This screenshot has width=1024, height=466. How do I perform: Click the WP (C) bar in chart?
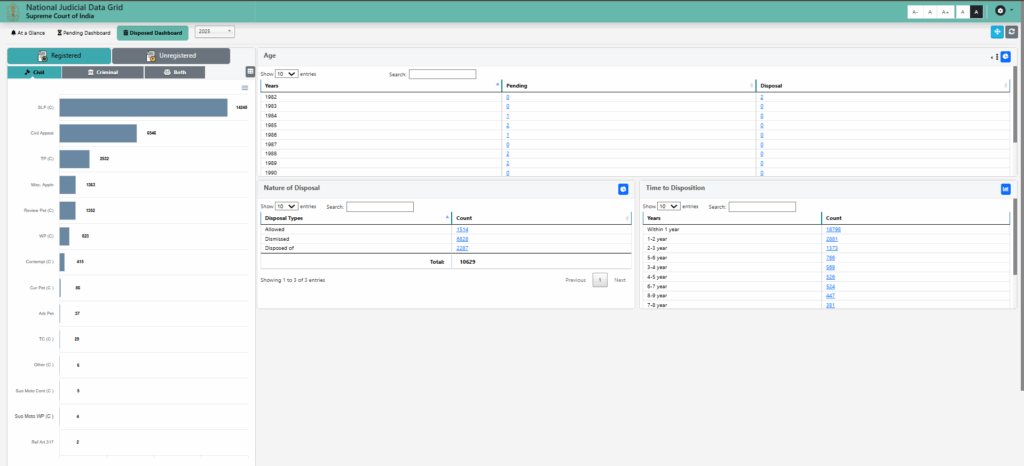[x=64, y=236]
